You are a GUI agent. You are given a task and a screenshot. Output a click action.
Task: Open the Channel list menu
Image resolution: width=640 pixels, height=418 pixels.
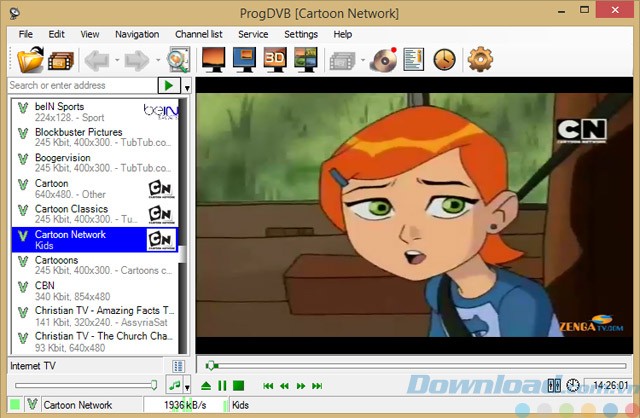pyautogui.click(x=198, y=34)
